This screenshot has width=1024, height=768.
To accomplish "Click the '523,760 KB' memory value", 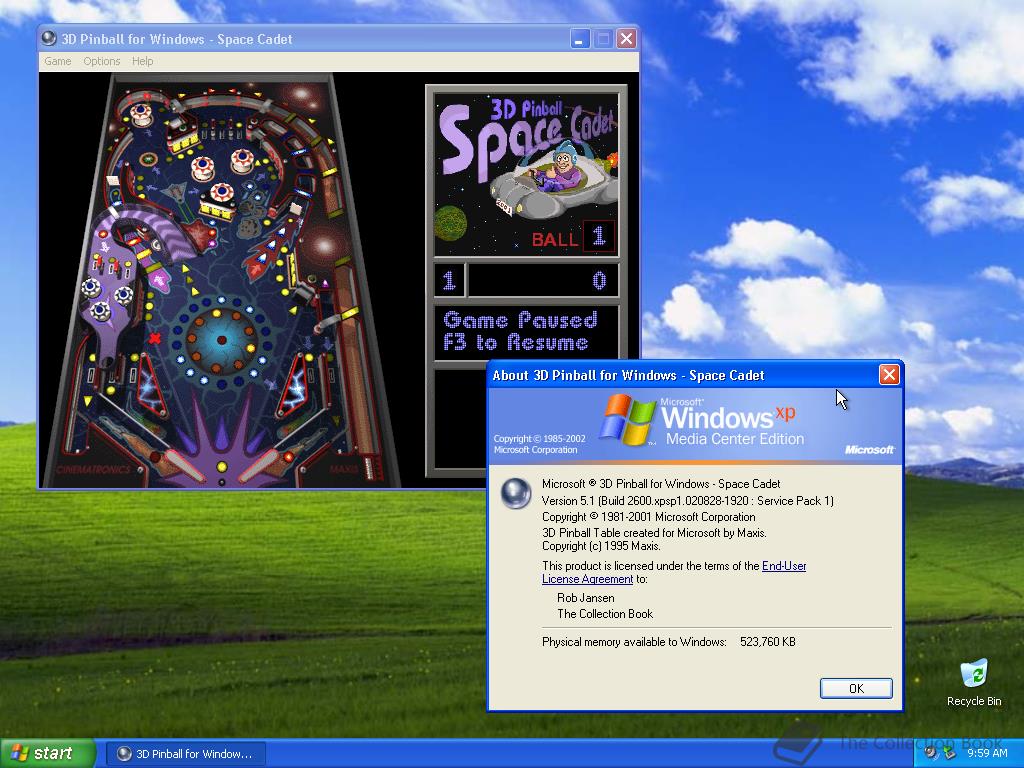I will click(x=767, y=642).
